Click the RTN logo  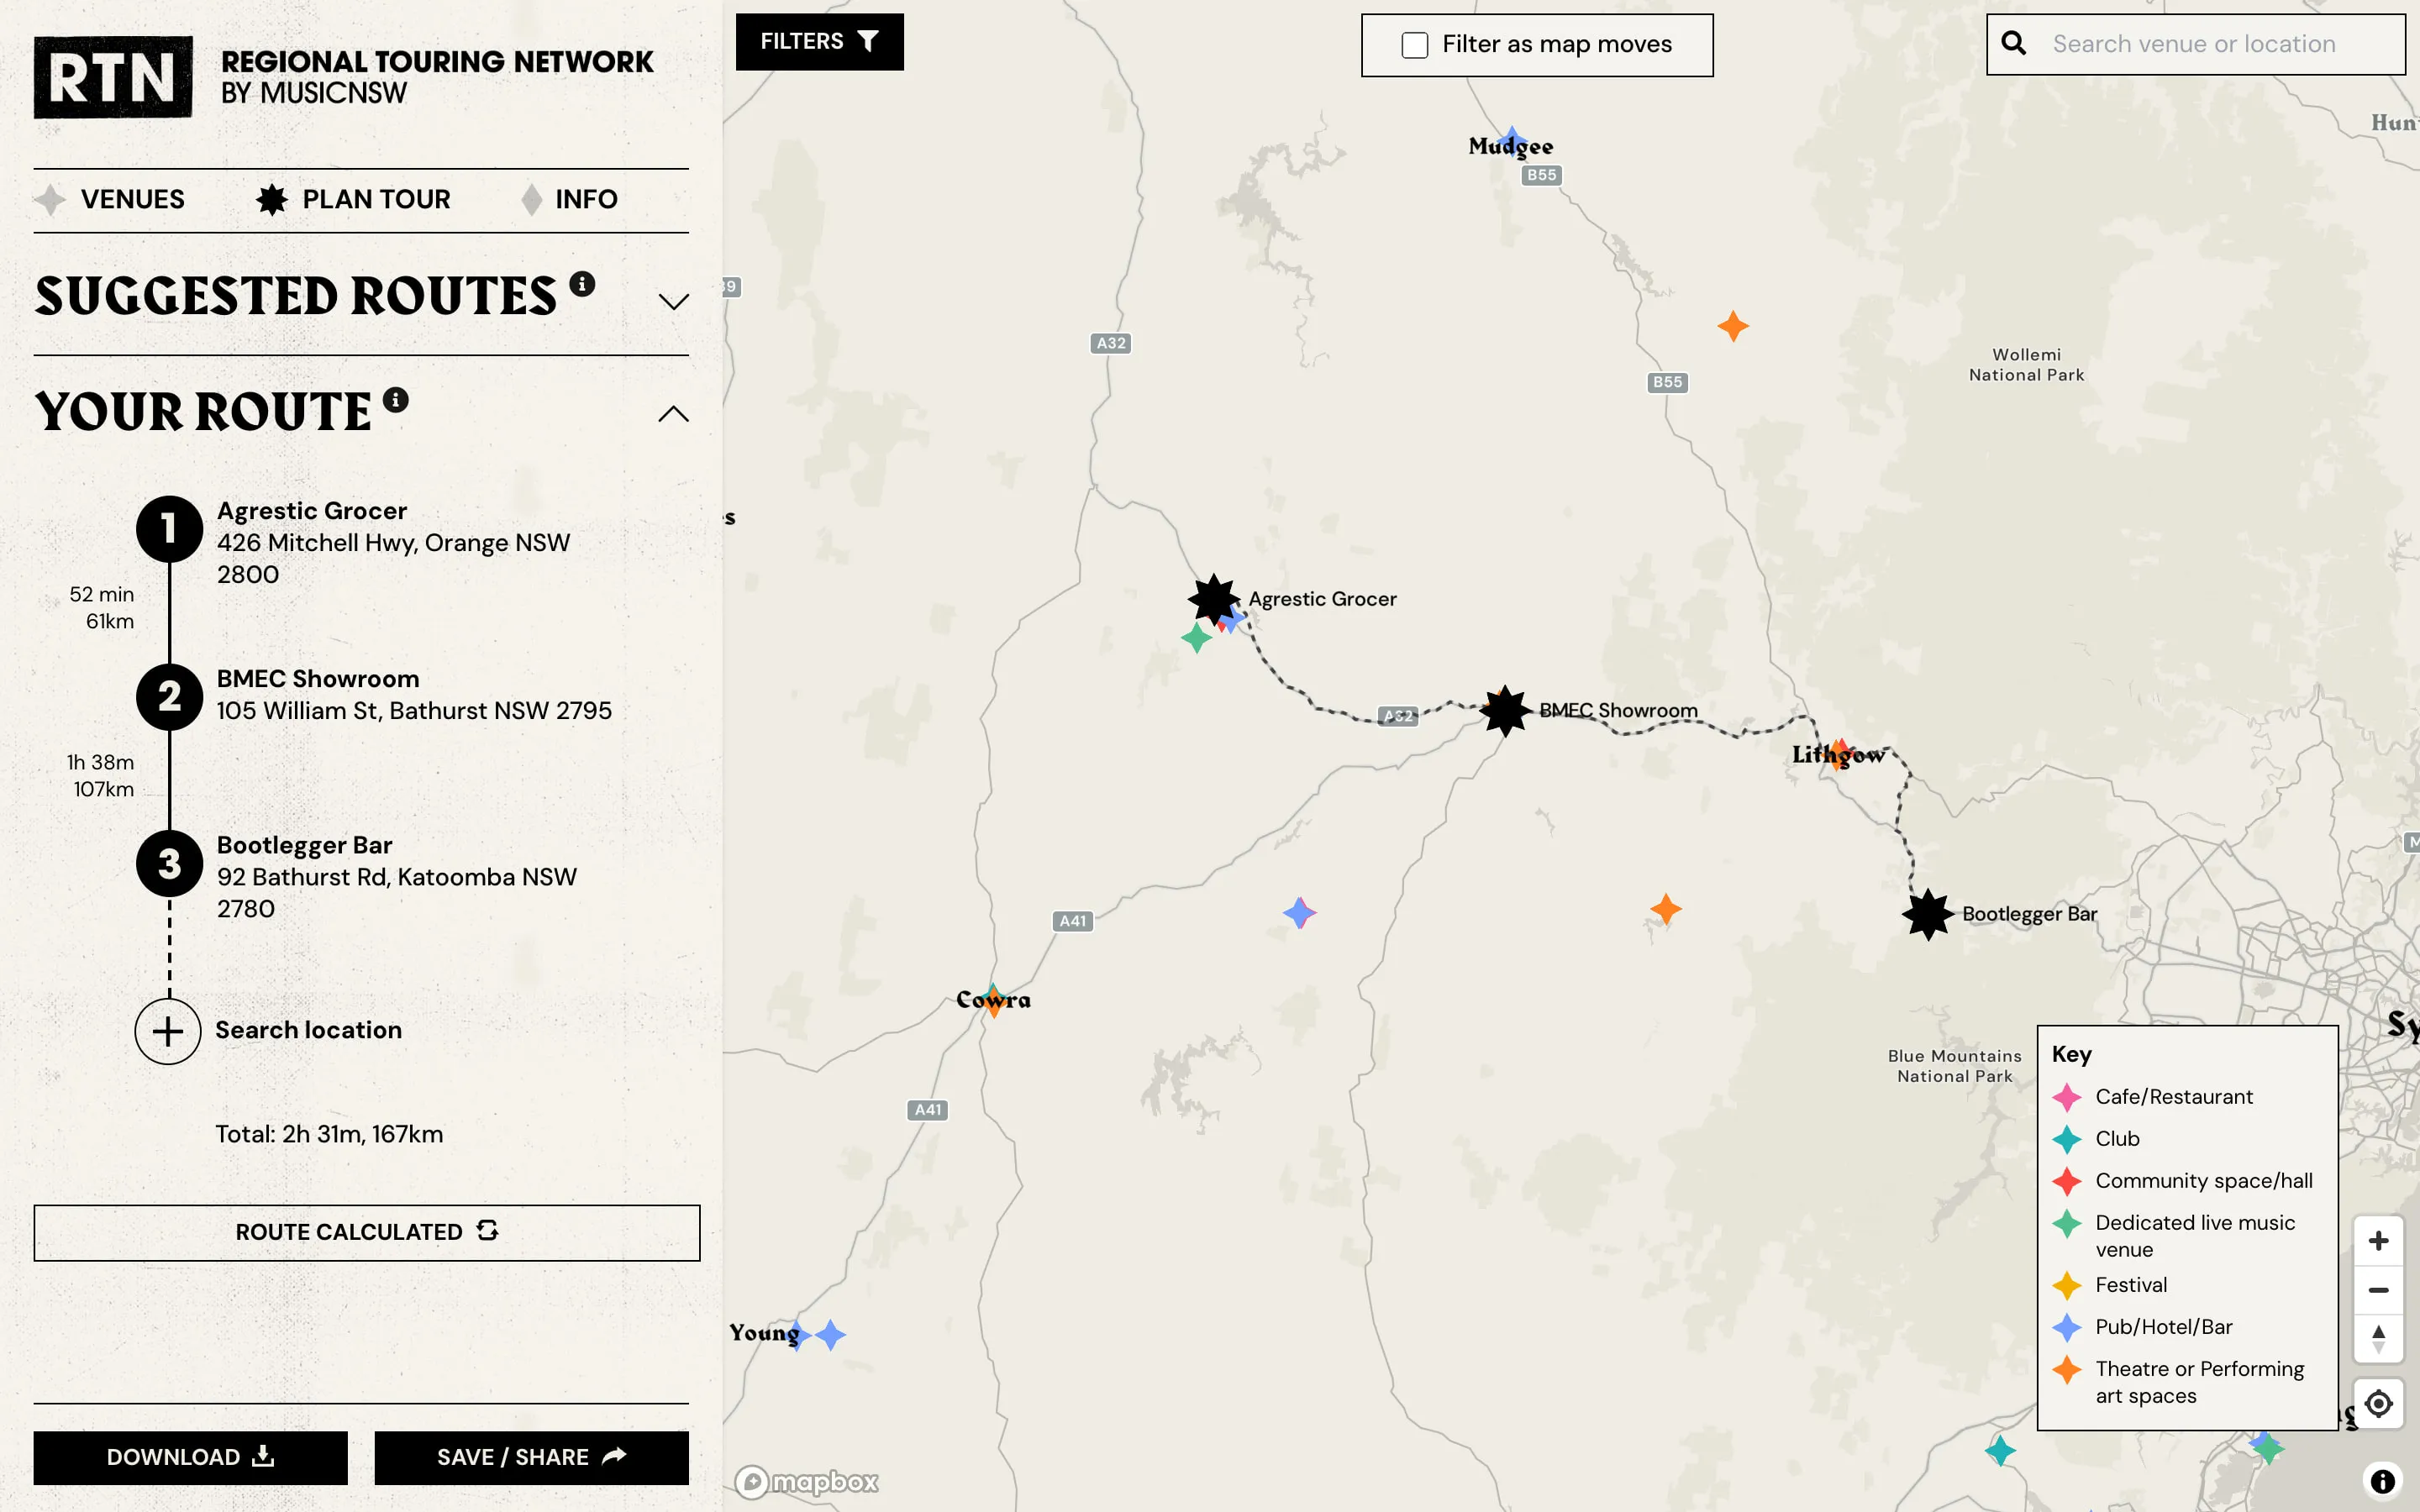(113, 77)
